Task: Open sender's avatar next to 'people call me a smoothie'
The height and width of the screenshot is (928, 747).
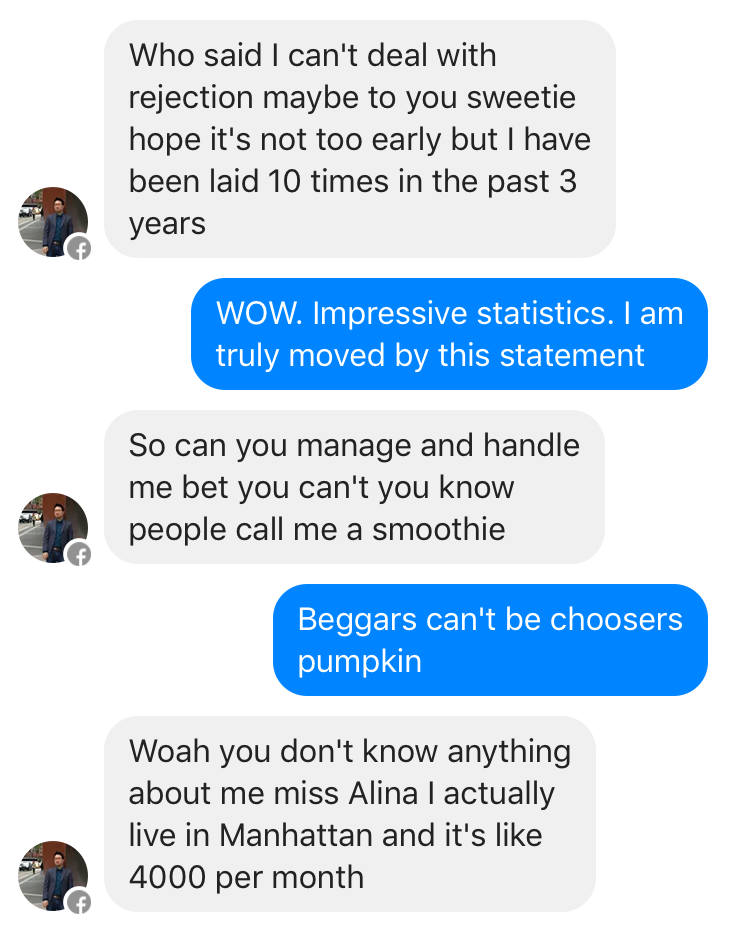Action: click(53, 528)
